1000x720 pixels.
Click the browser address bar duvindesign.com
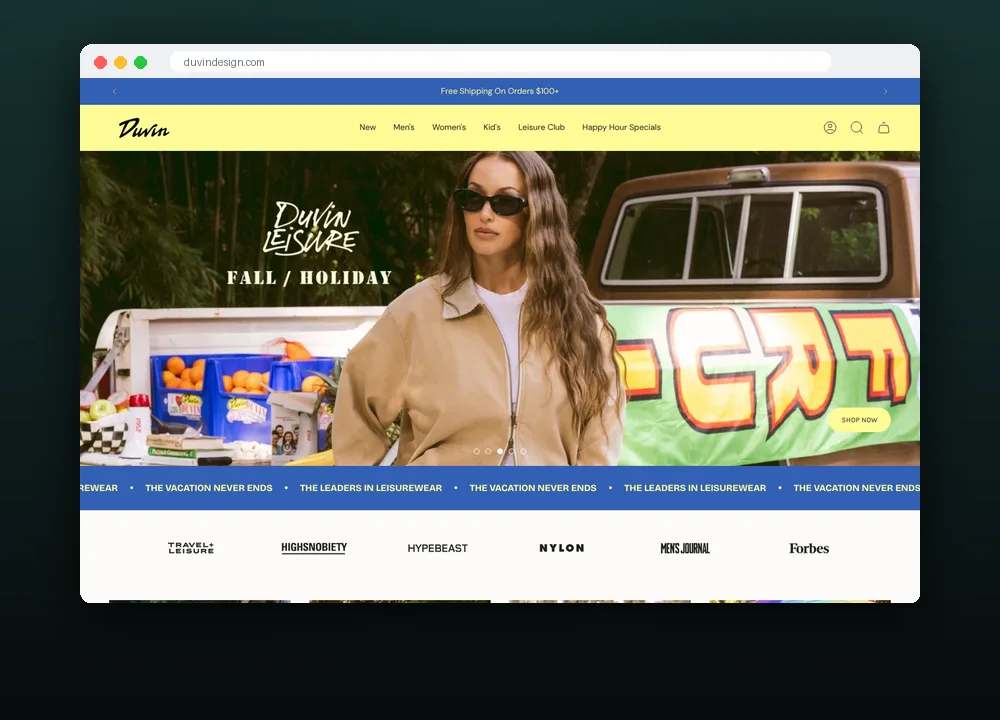(500, 62)
